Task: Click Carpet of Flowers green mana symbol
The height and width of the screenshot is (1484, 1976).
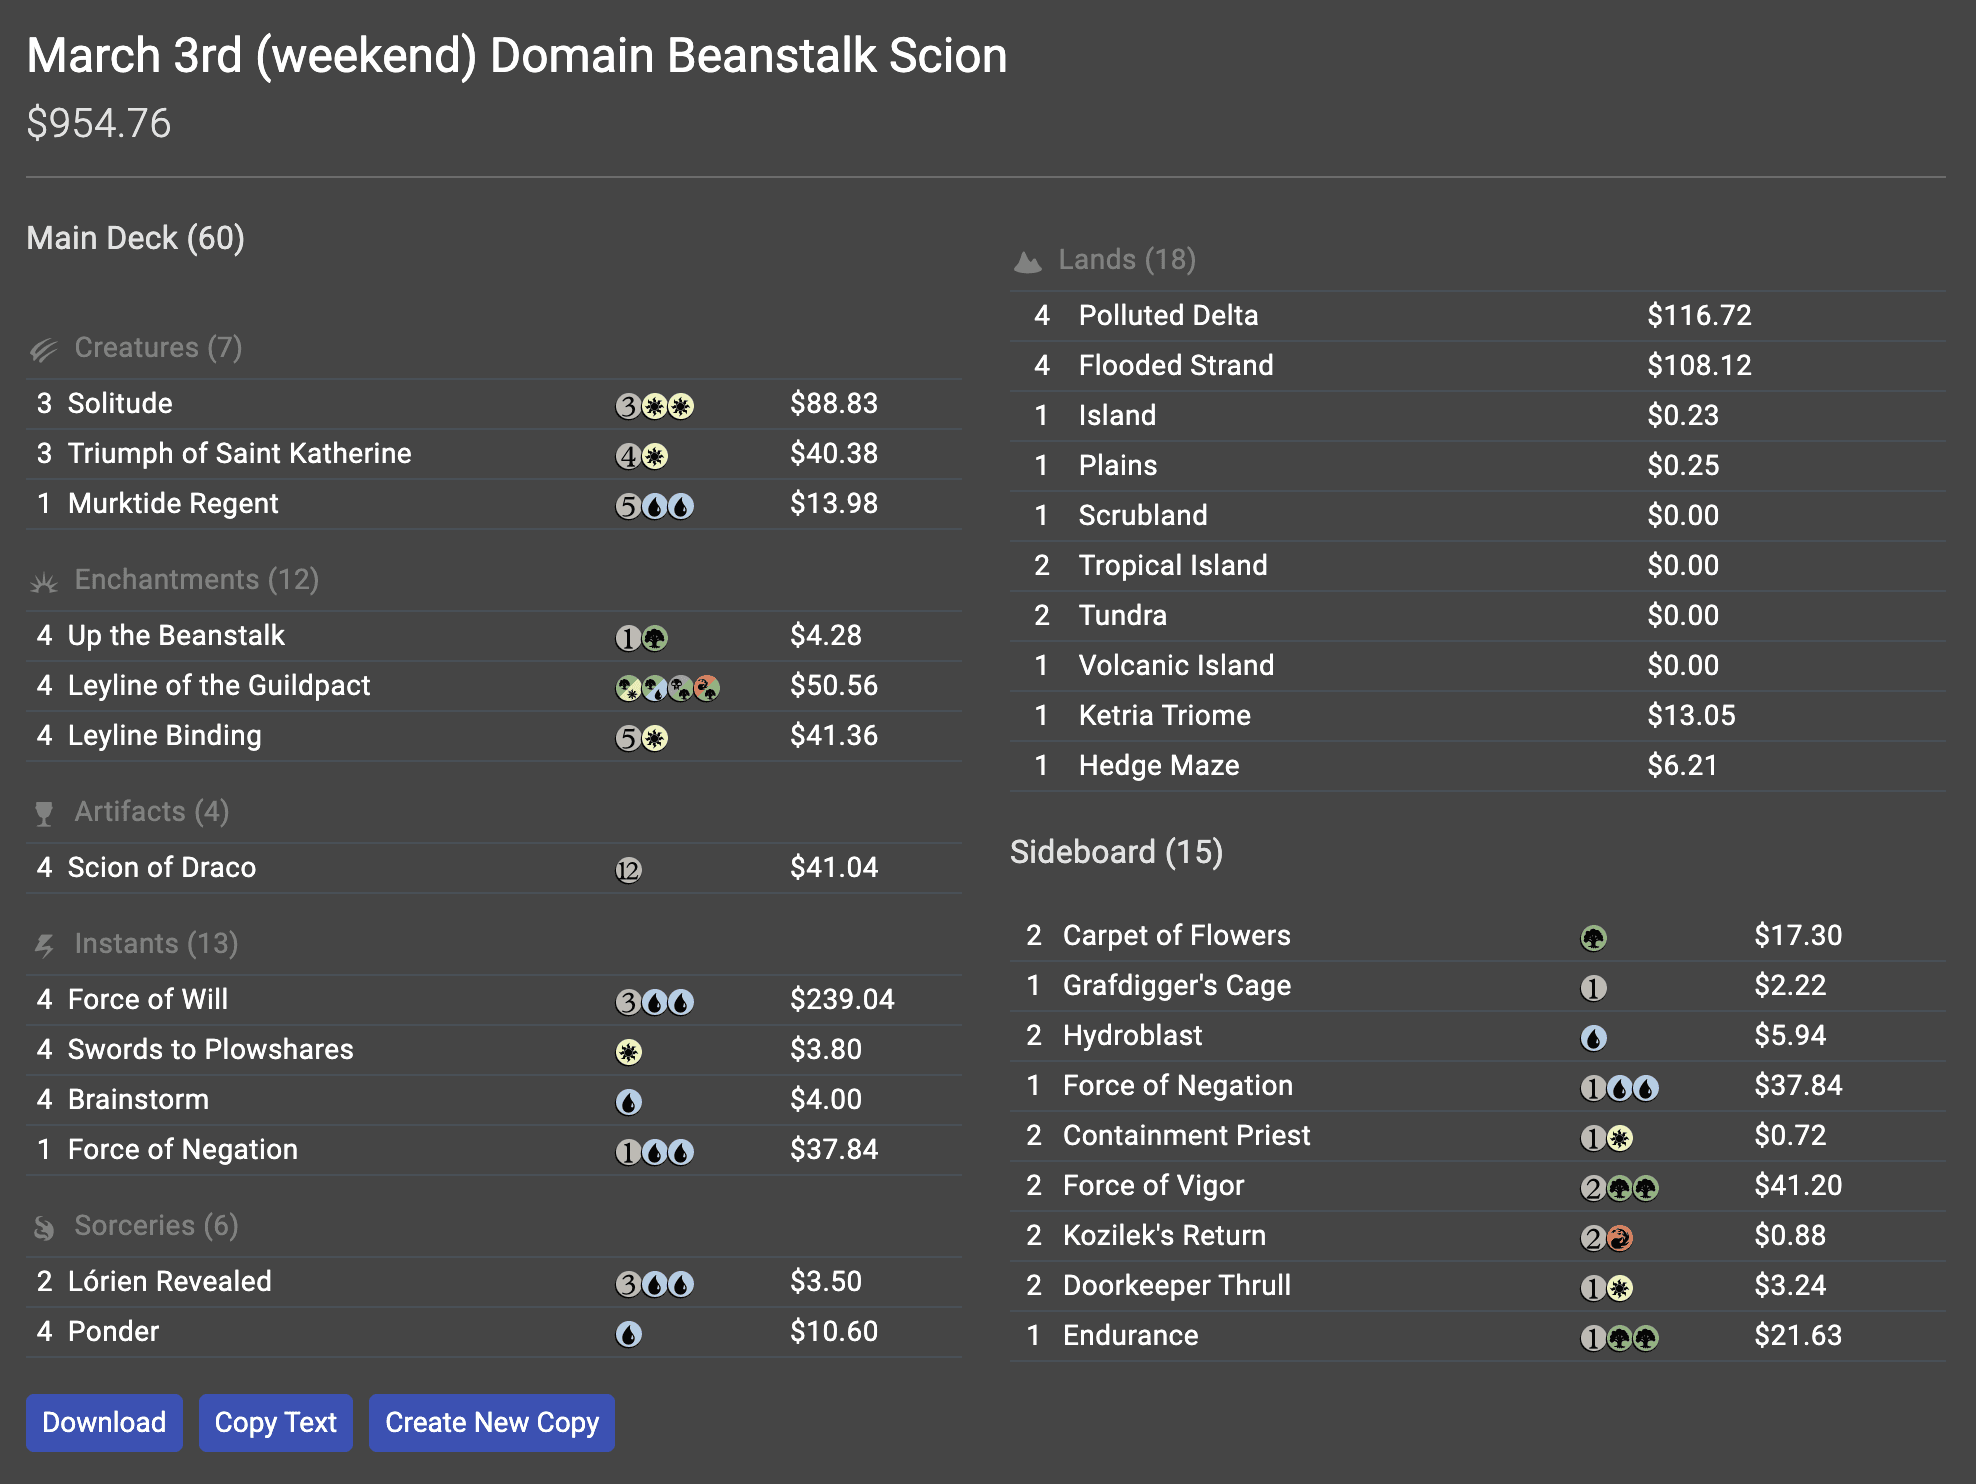Action: [1593, 938]
